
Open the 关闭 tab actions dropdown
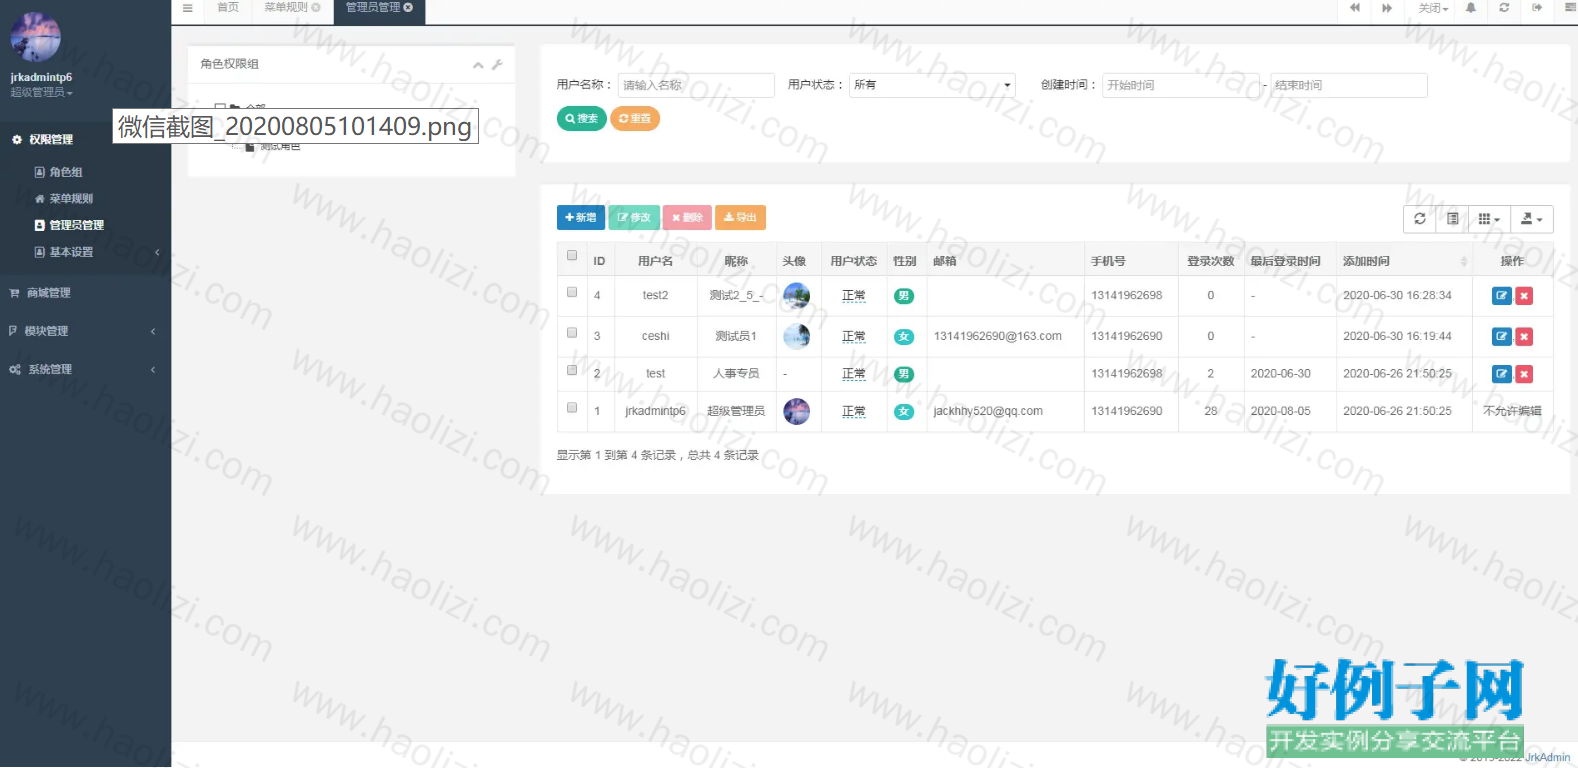1433,9
